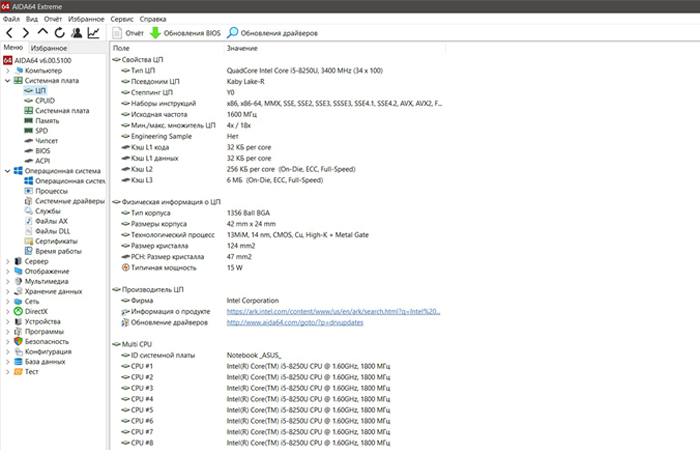This screenshot has height=450, width=700.
Task: Click the Отчёт report toolbar button
Action: tap(128, 33)
